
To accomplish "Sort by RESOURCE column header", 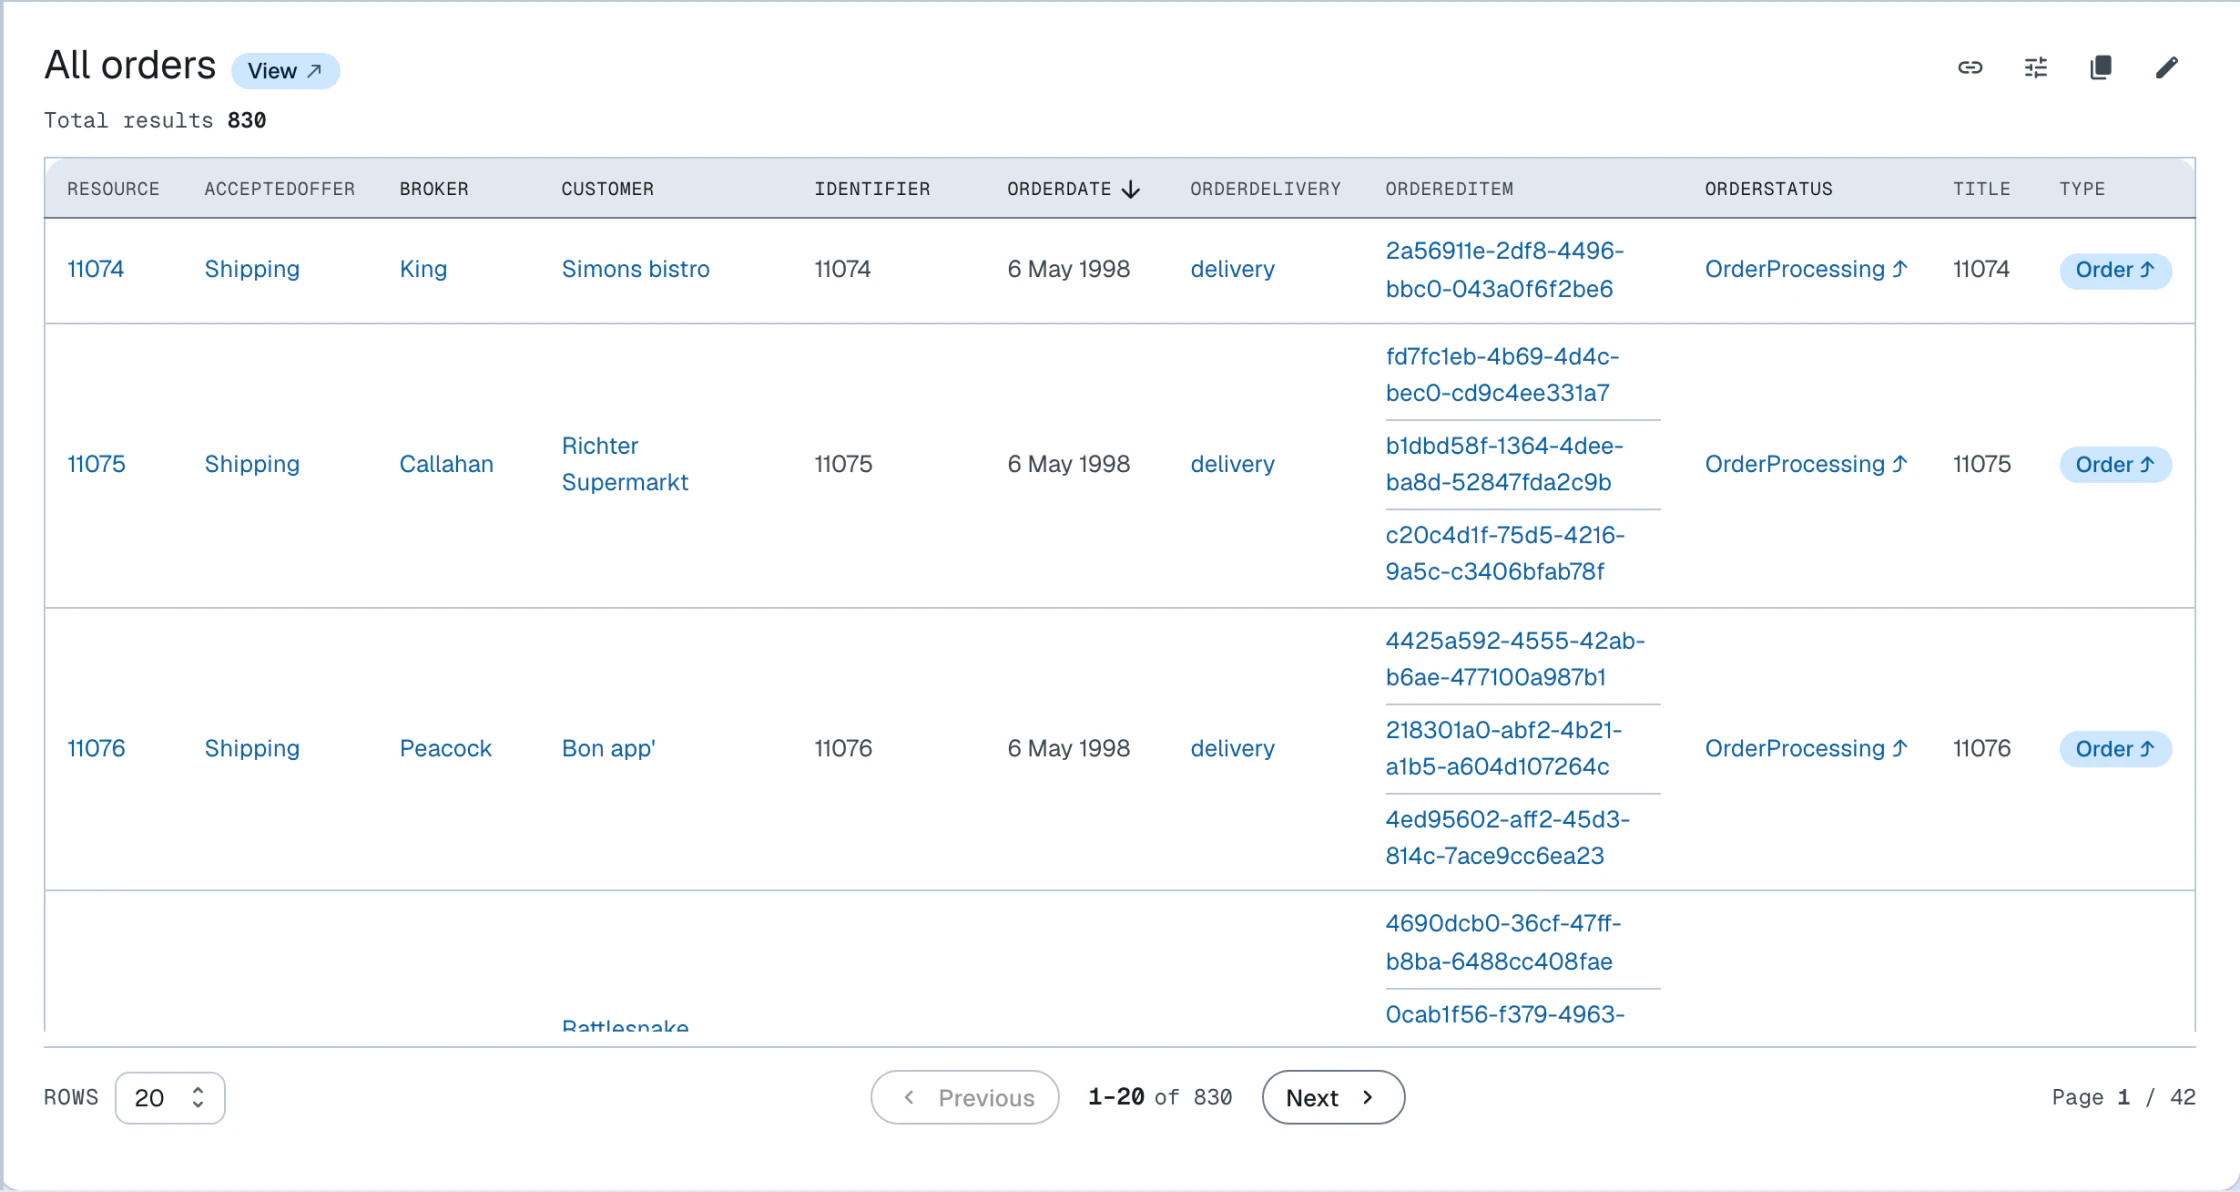I will point(113,189).
